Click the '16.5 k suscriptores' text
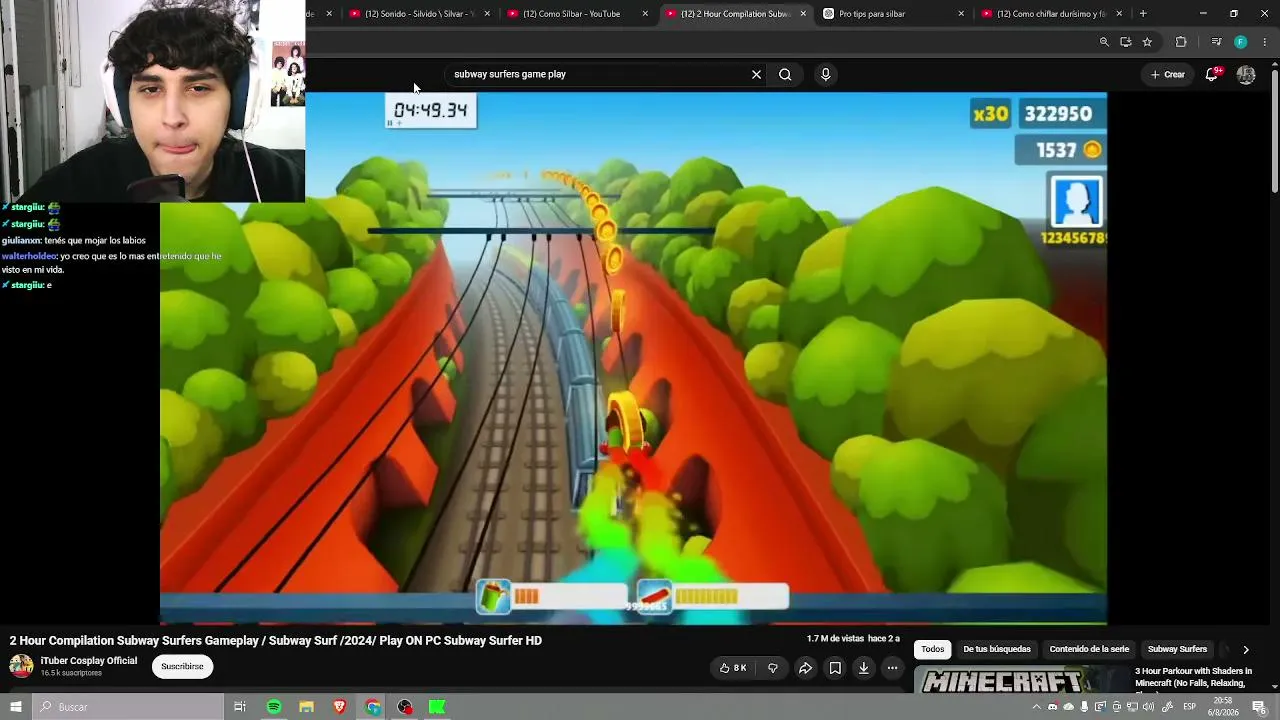Screen dimensions: 1280x720 click(71, 673)
